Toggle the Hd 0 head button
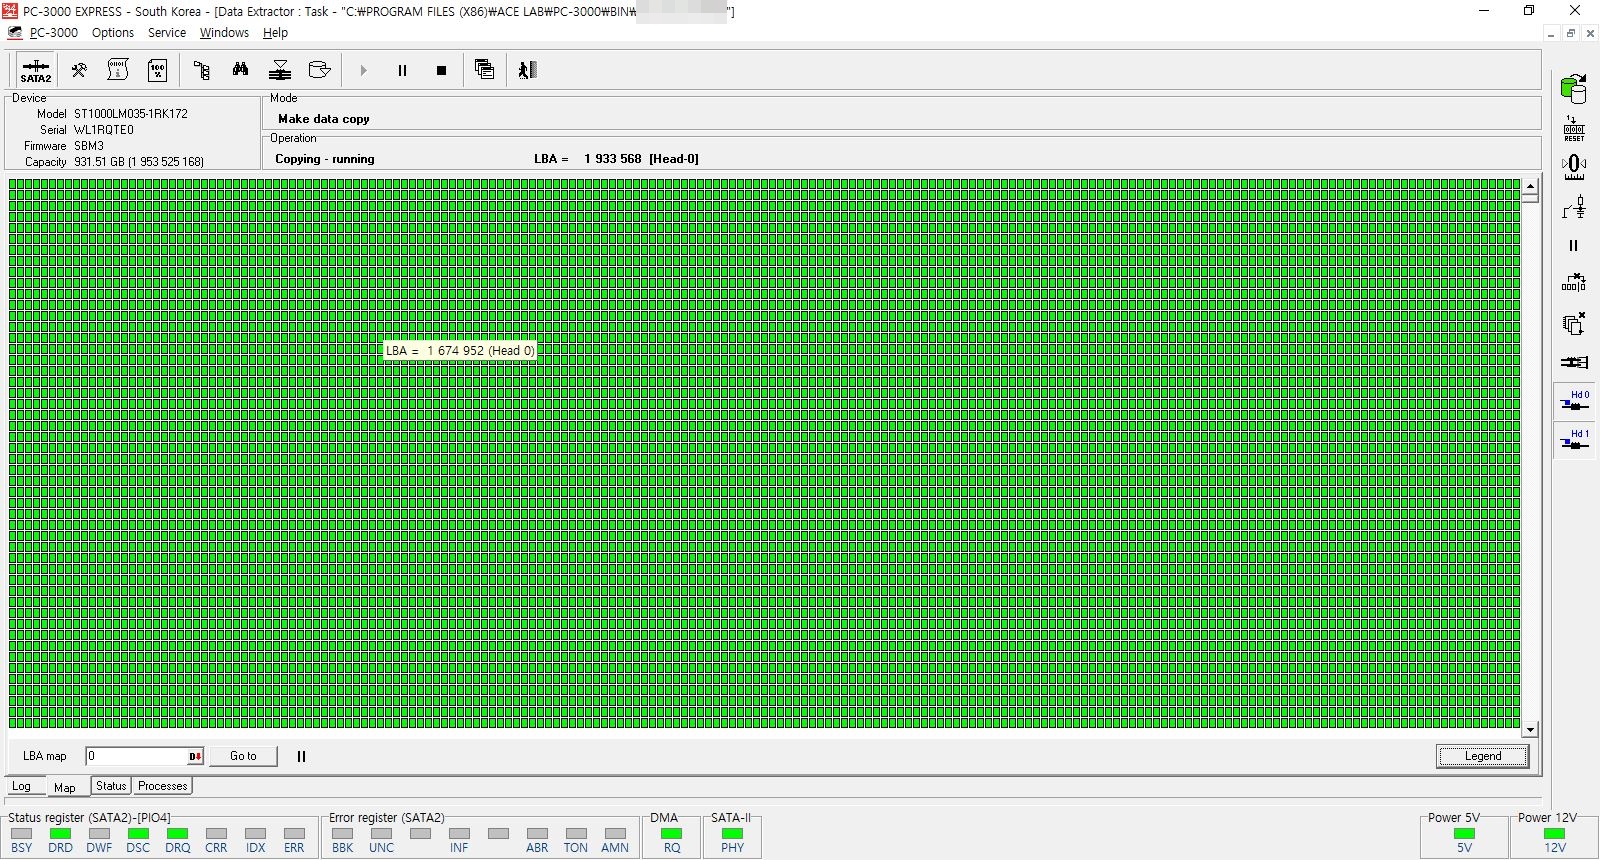This screenshot has width=1600, height=860. [x=1574, y=401]
